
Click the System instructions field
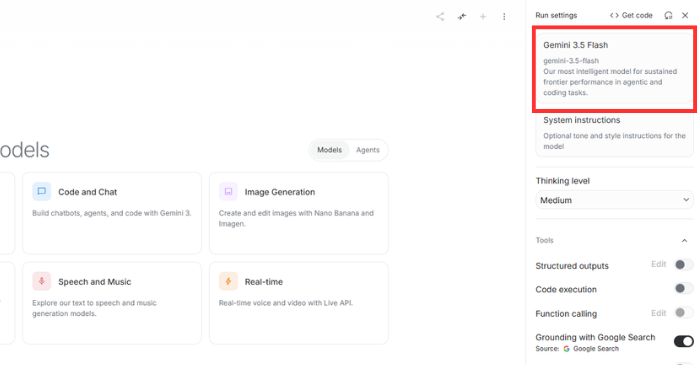pos(614,134)
